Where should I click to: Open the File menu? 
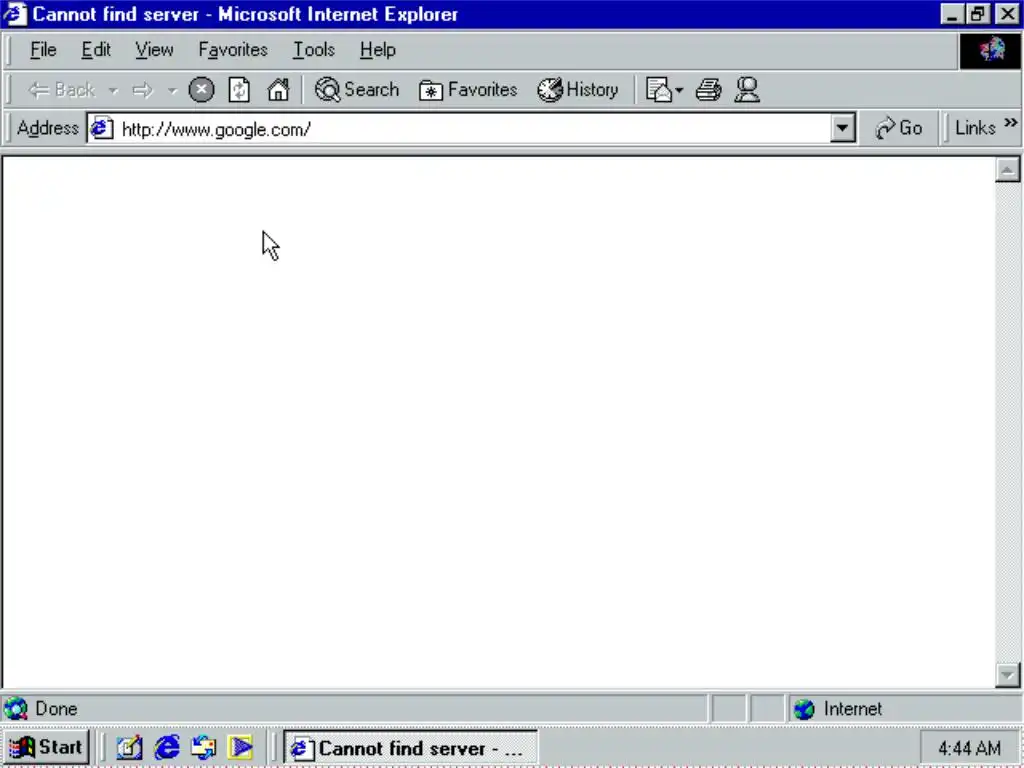point(43,50)
